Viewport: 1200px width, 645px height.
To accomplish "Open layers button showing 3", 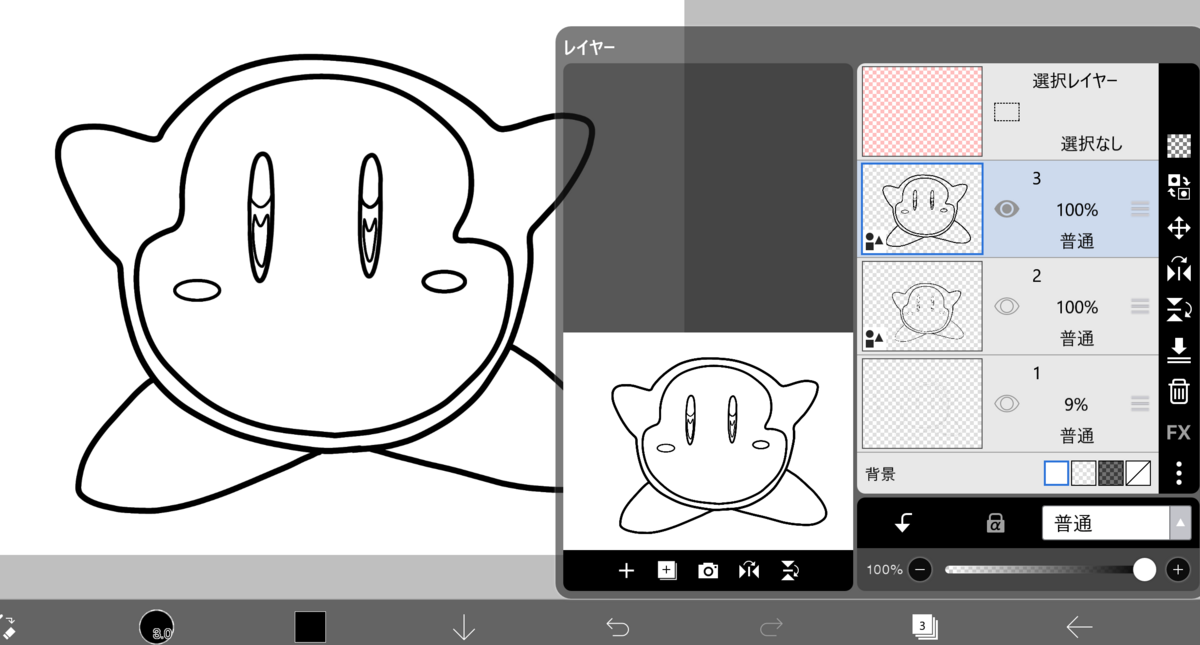I will [925, 627].
